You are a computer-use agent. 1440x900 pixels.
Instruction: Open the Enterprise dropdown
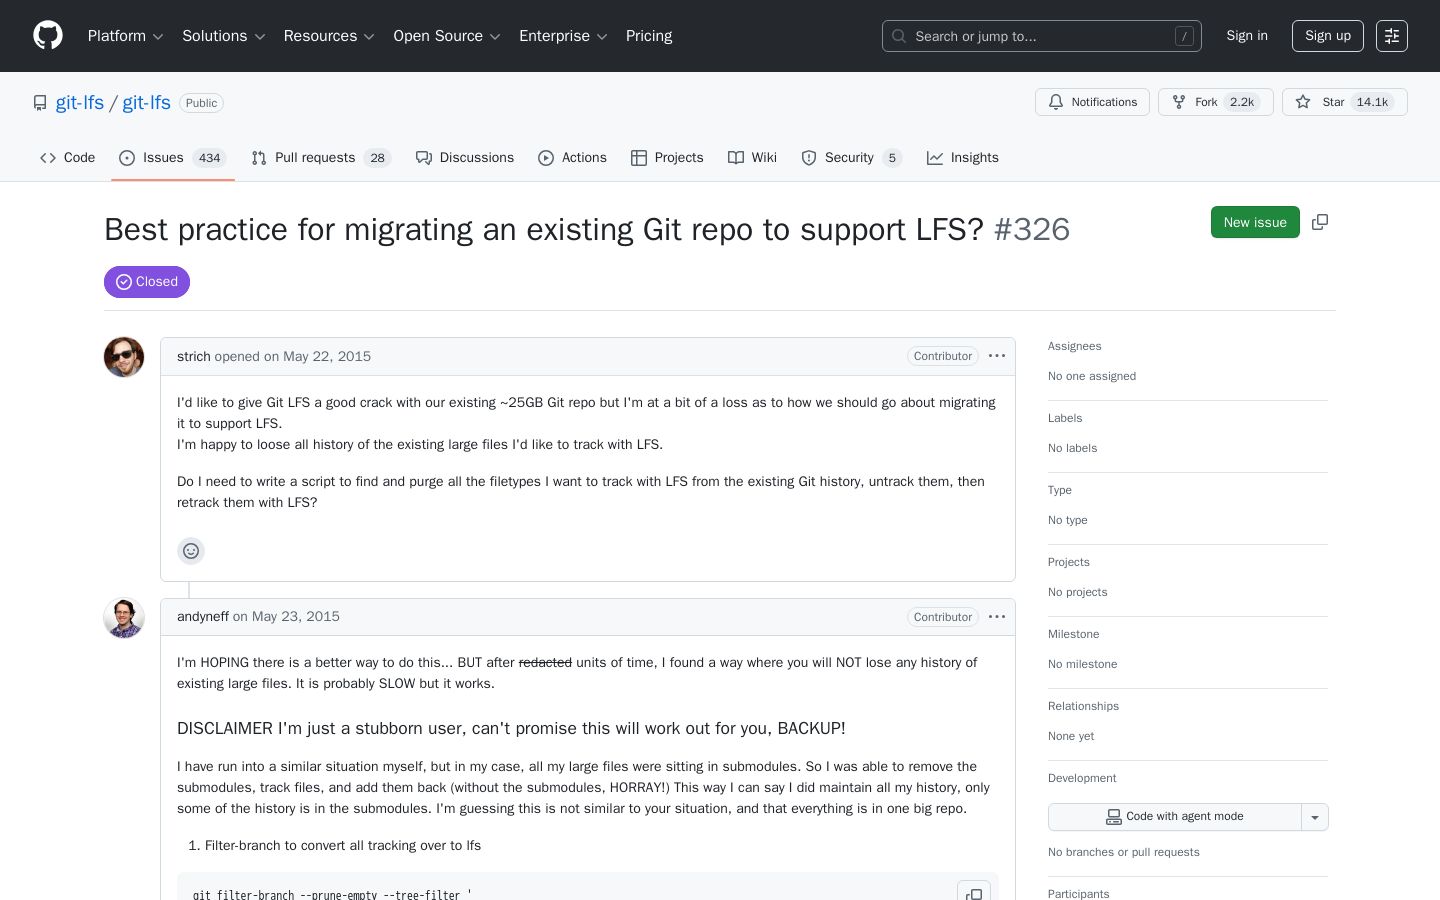click(x=563, y=36)
